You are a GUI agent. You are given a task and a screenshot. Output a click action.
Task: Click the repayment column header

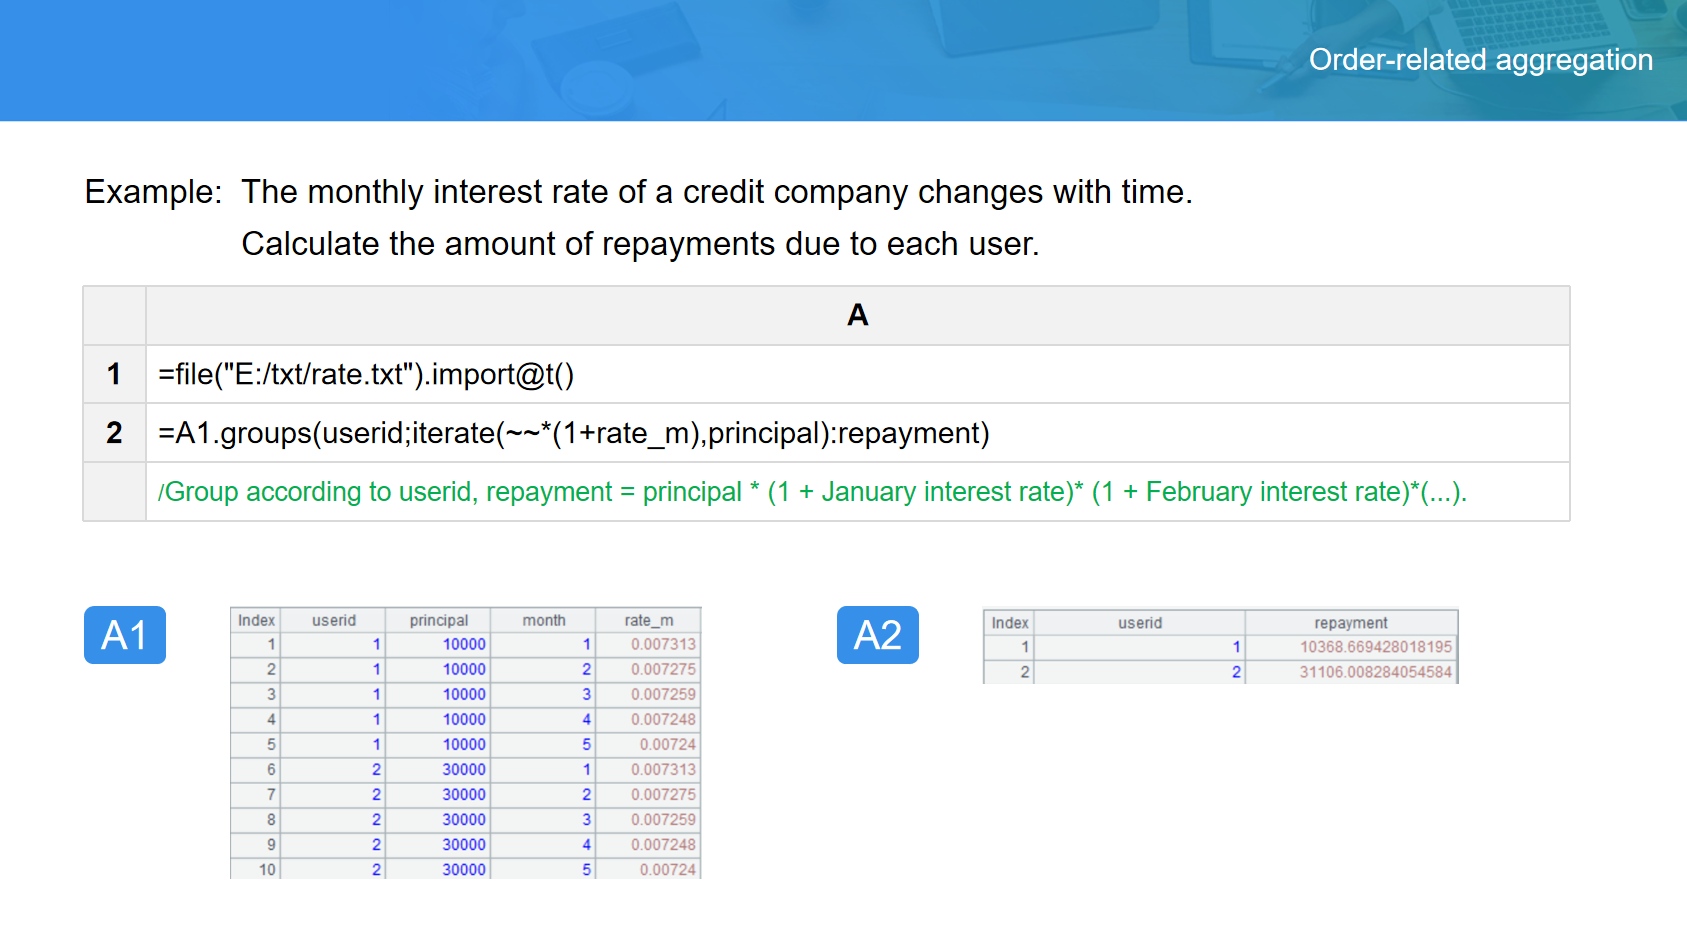click(1350, 622)
